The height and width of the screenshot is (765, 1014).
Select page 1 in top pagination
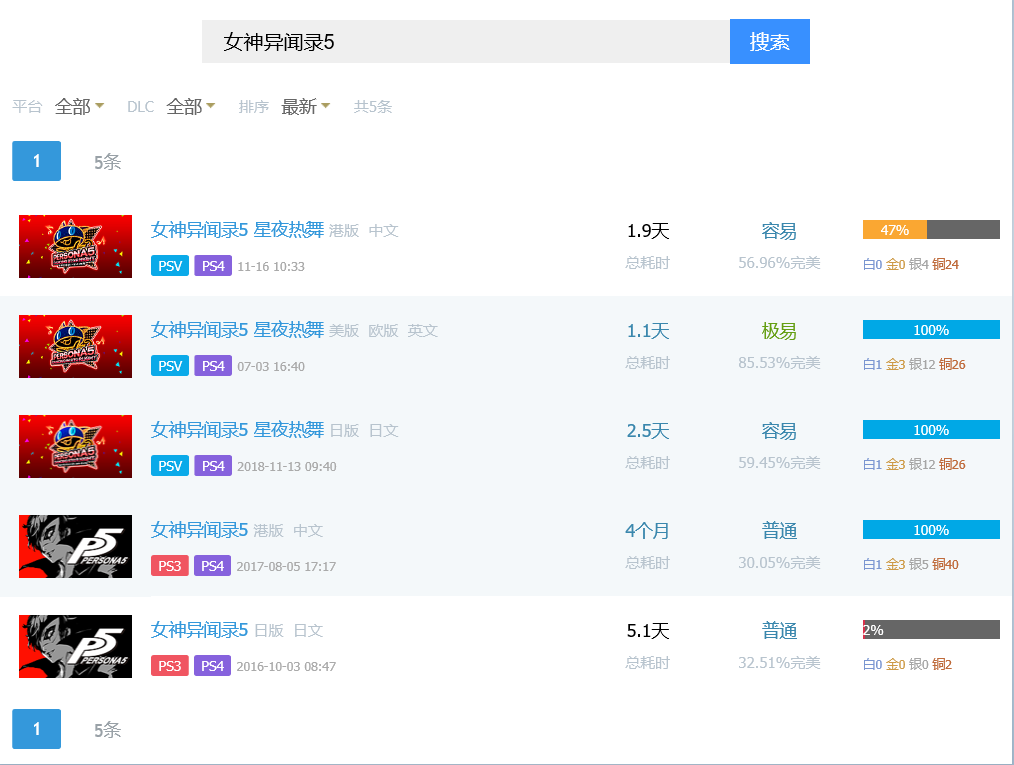[x=36, y=161]
